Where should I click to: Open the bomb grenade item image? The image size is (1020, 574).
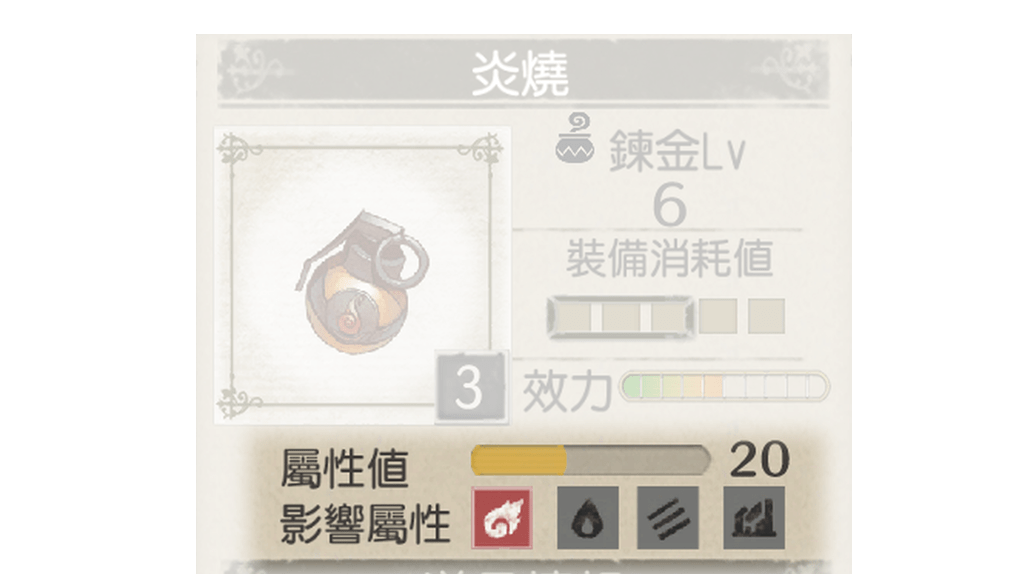tap(362, 282)
